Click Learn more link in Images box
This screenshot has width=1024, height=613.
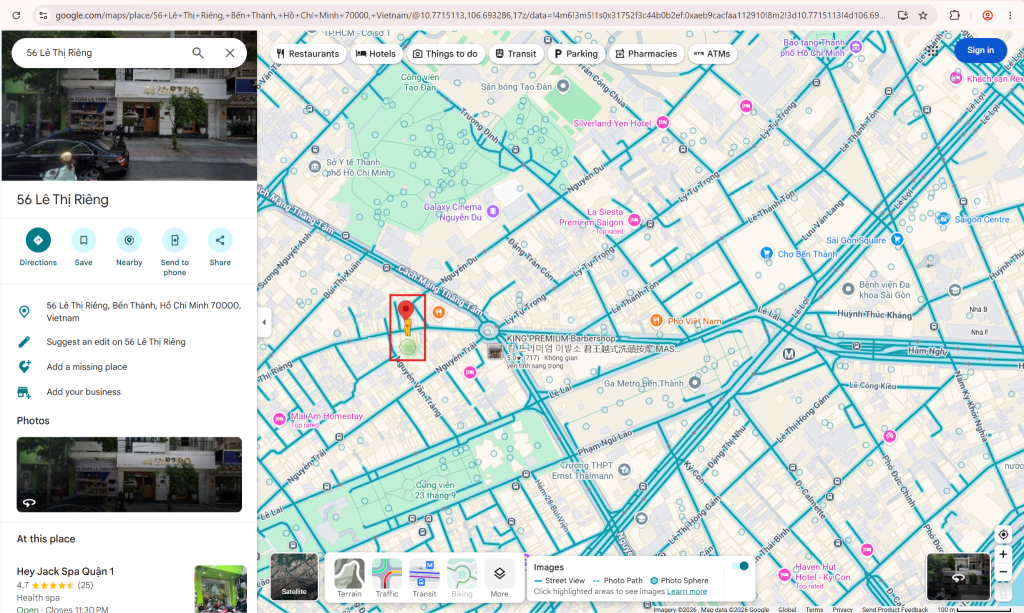click(x=687, y=591)
